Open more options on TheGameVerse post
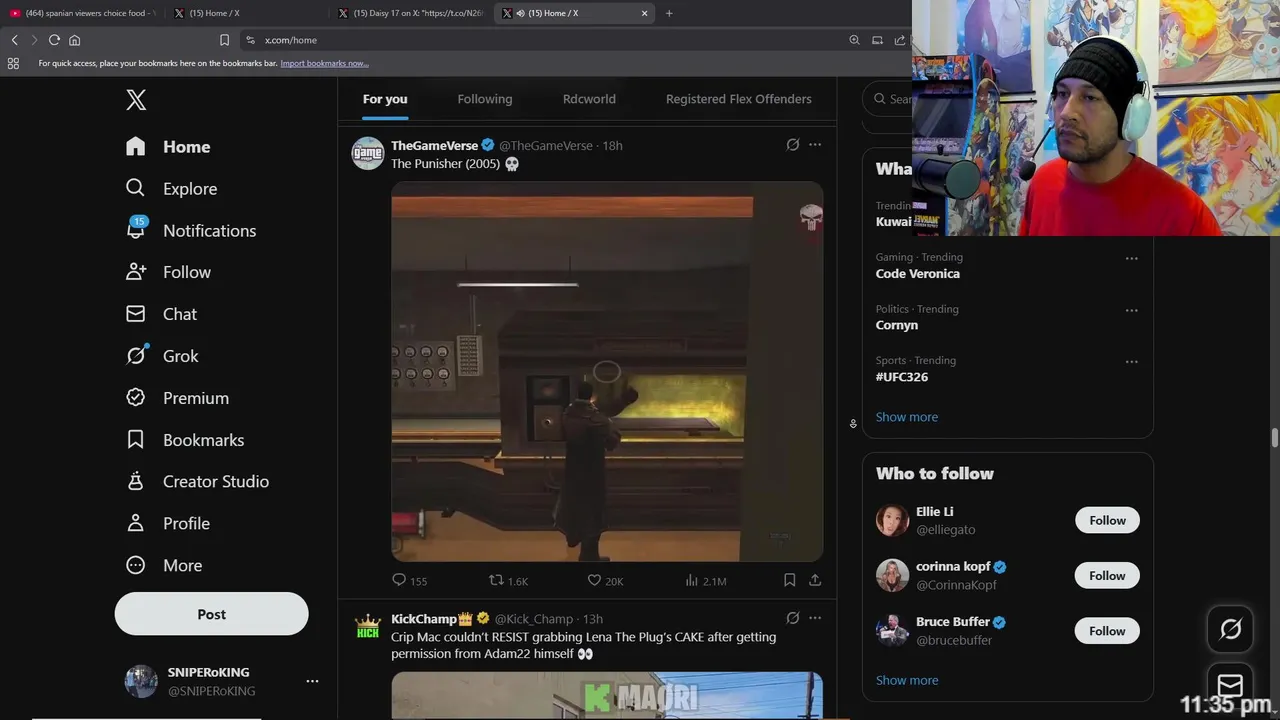The image size is (1280, 720). click(815, 145)
